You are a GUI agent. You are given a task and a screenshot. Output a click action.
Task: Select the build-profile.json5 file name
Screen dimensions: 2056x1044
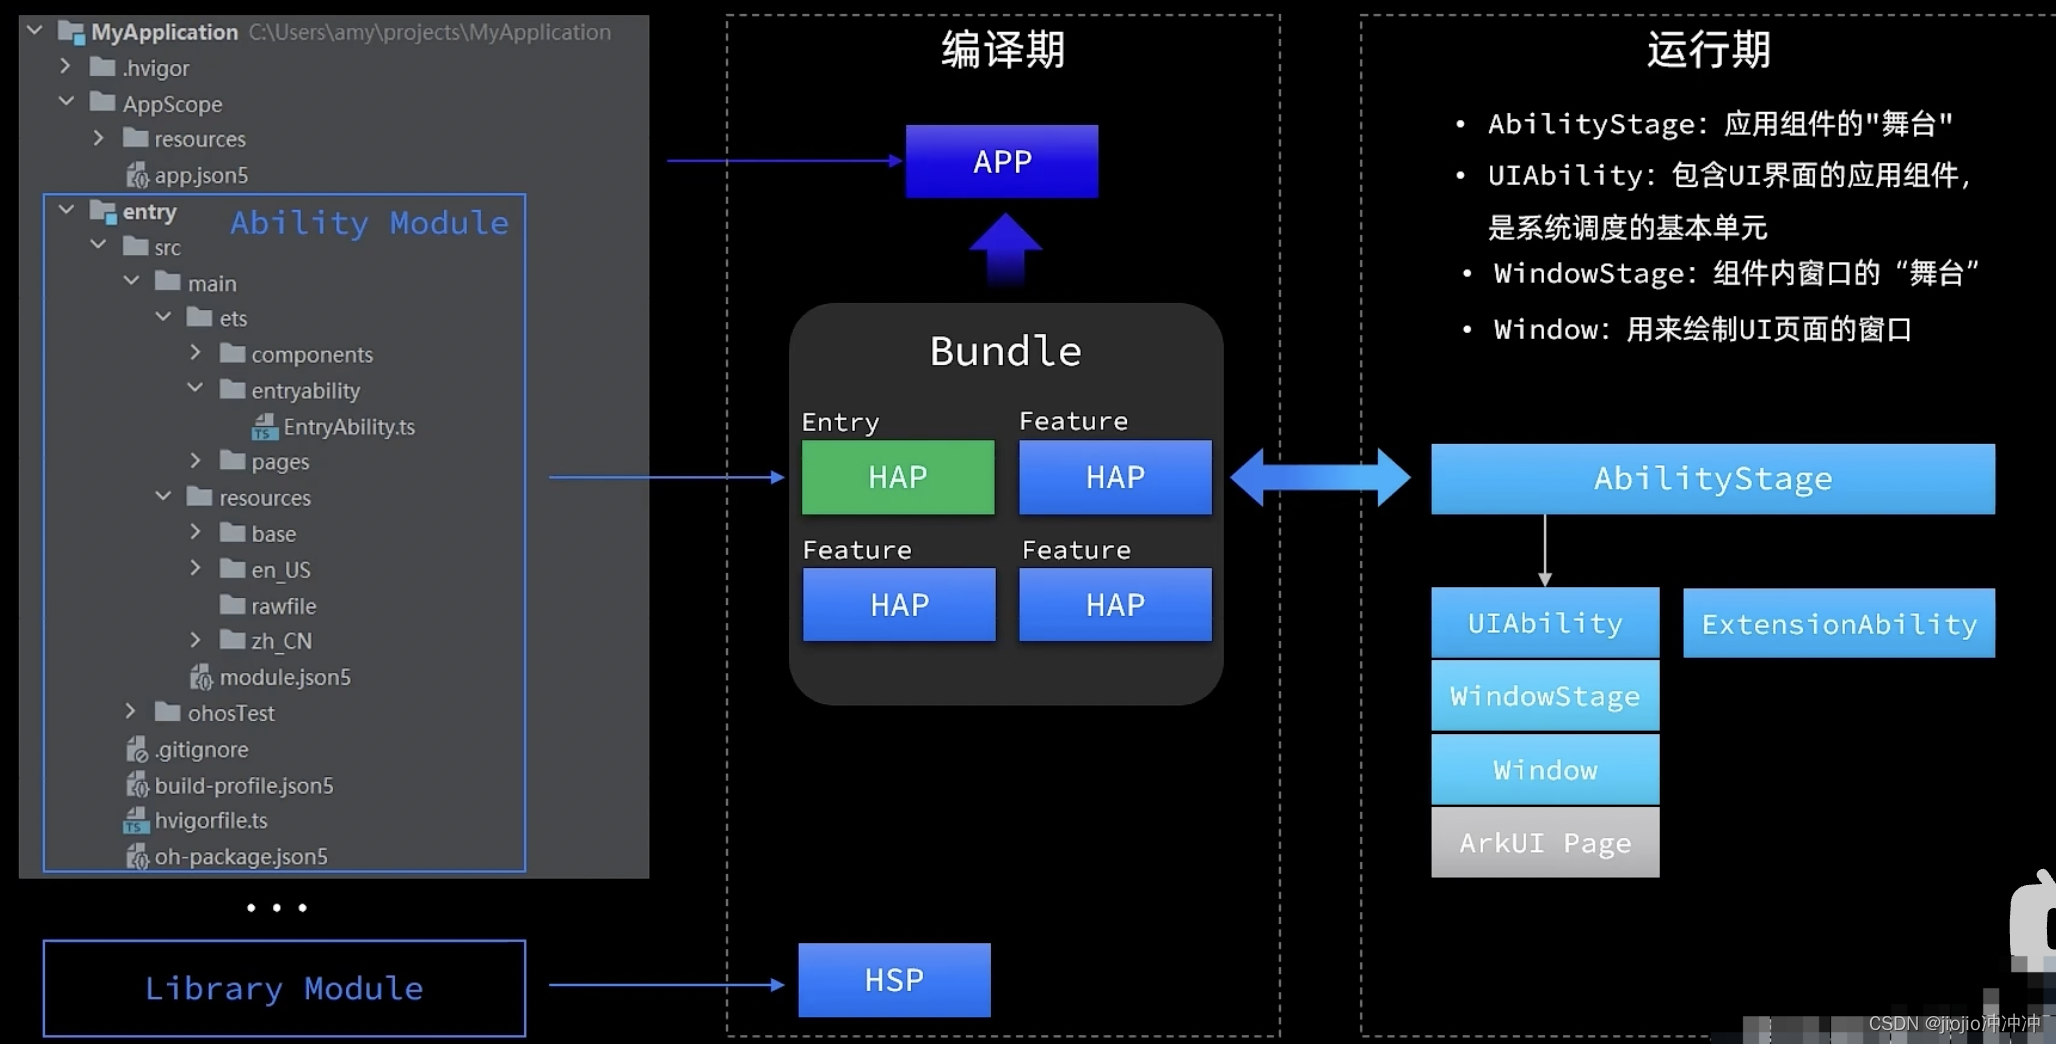pyautogui.click(x=244, y=785)
